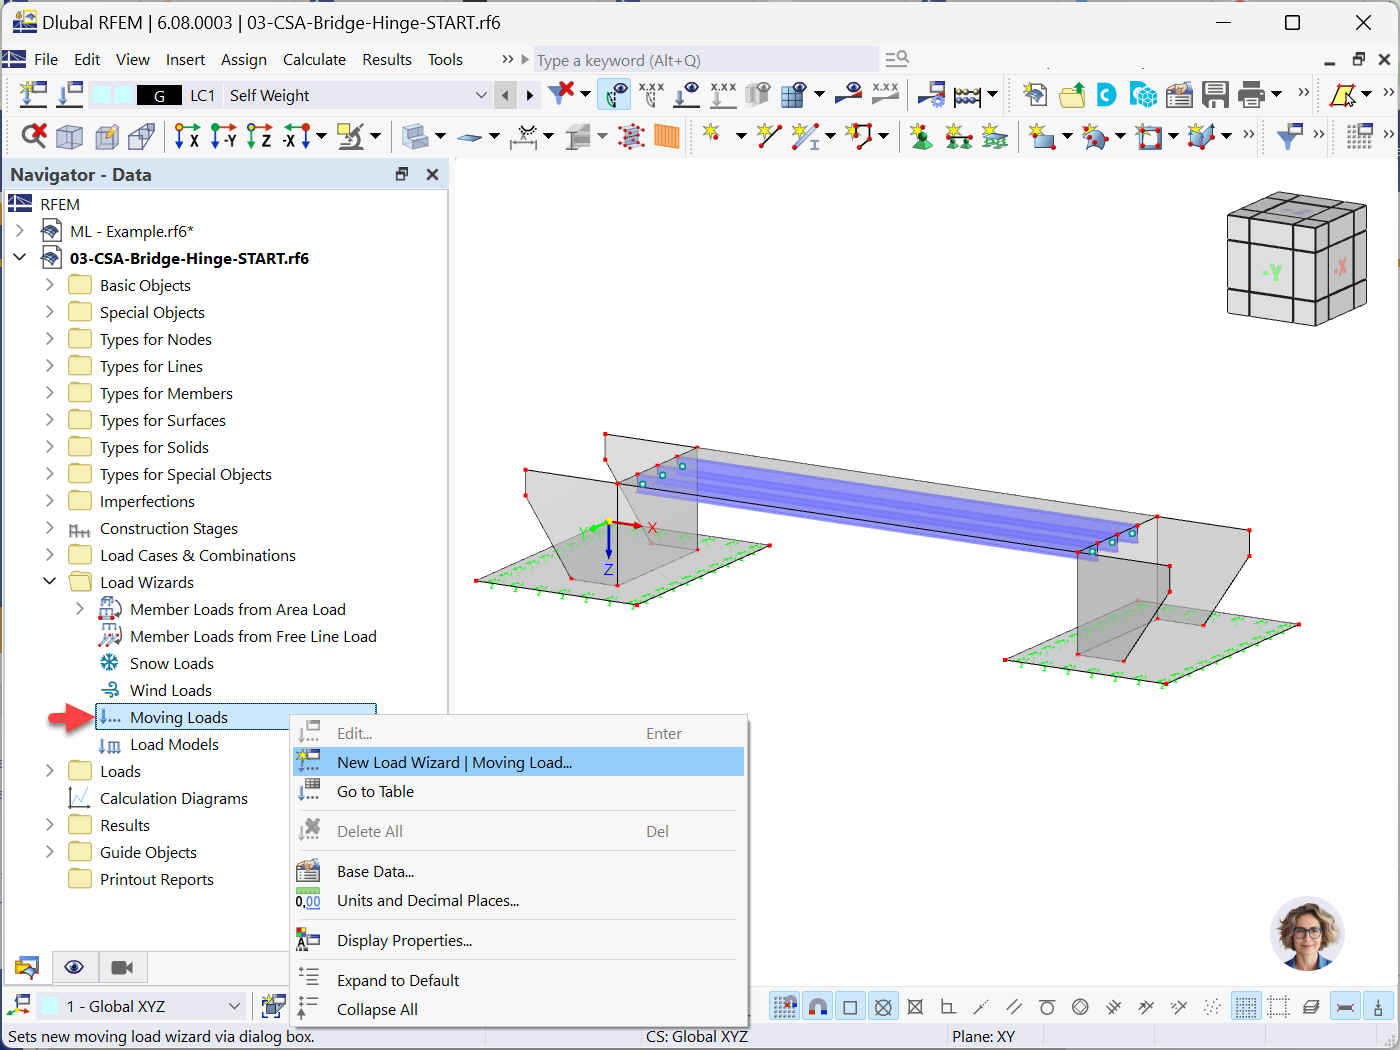The height and width of the screenshot is (1050, 1400).
Task: Switch to the Views camera navigator tab
Action: pos(122,967)
